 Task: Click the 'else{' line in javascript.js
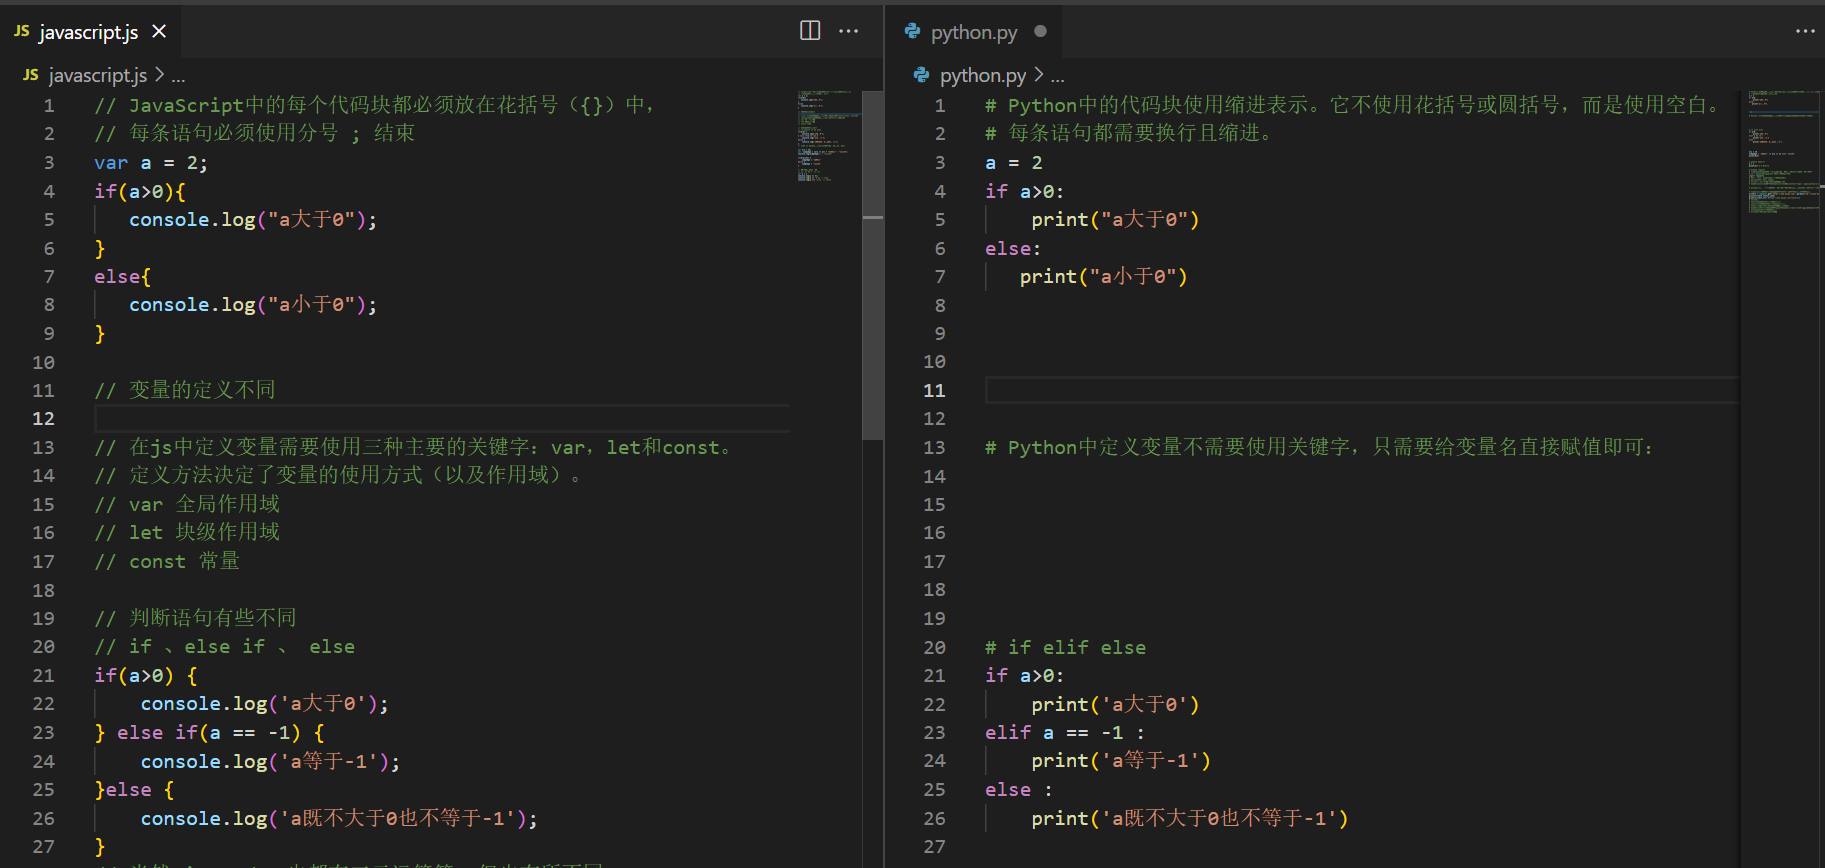click(123, 276)
